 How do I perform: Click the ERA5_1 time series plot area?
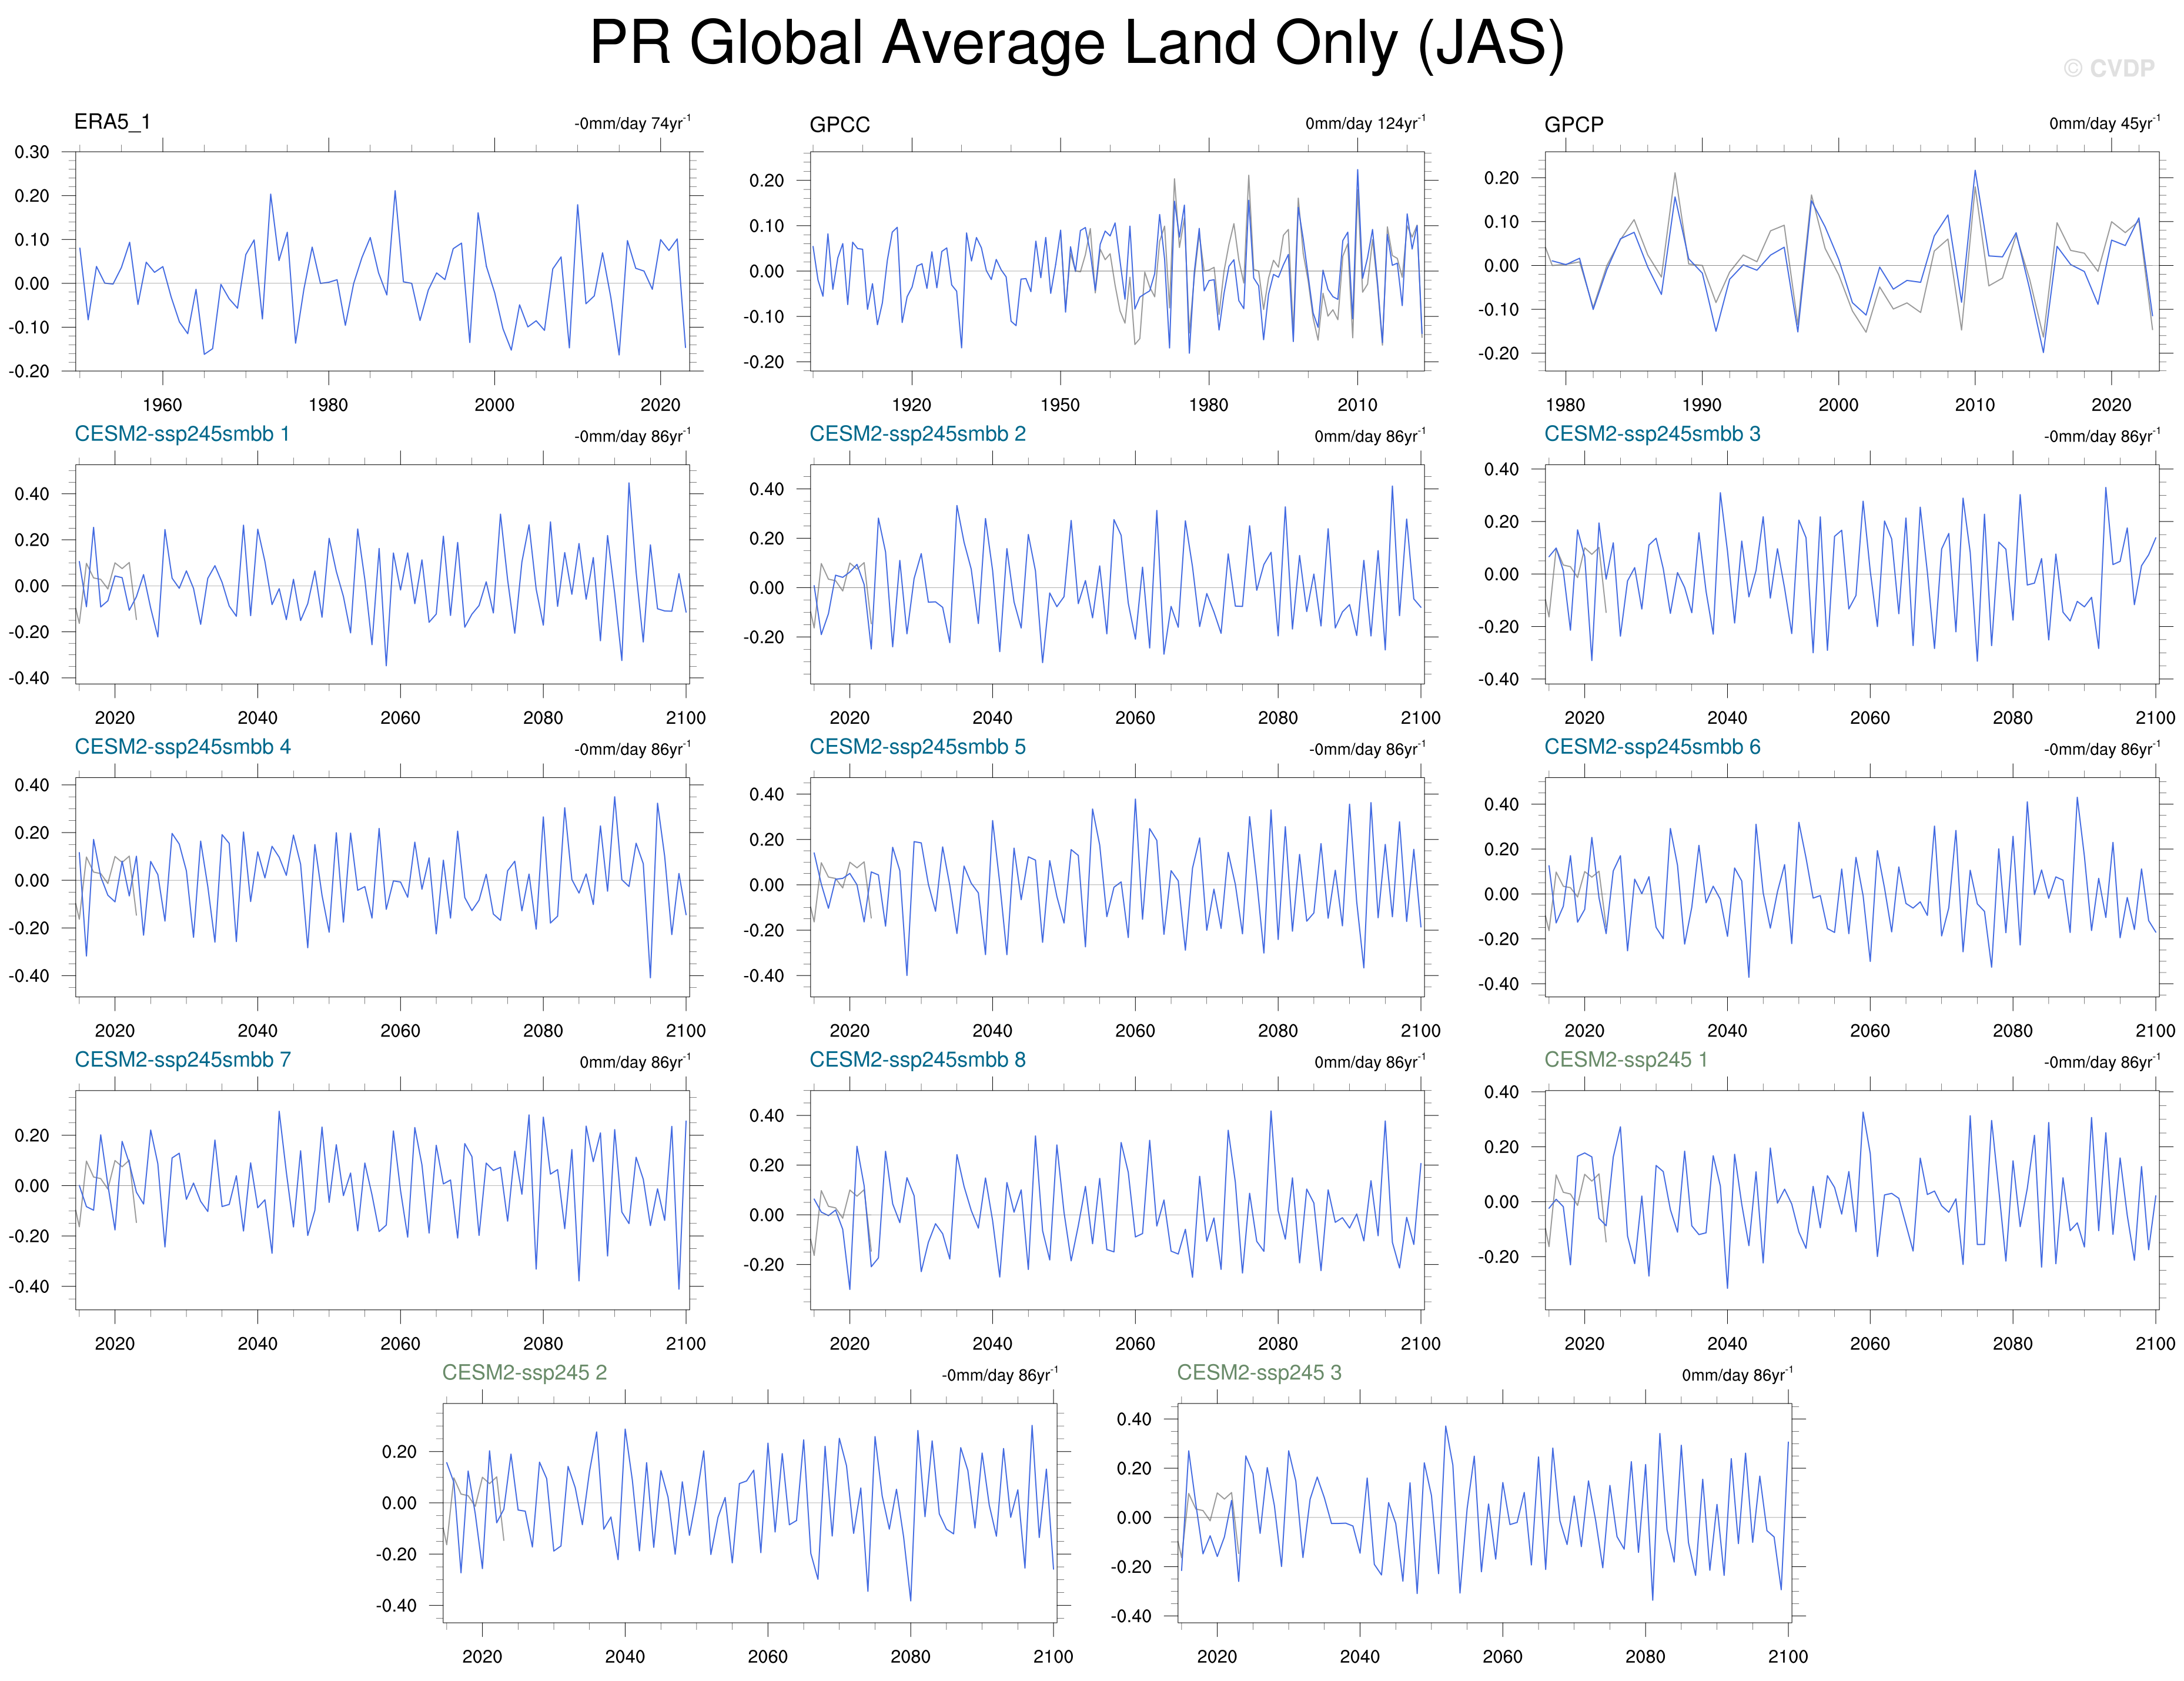382,262
